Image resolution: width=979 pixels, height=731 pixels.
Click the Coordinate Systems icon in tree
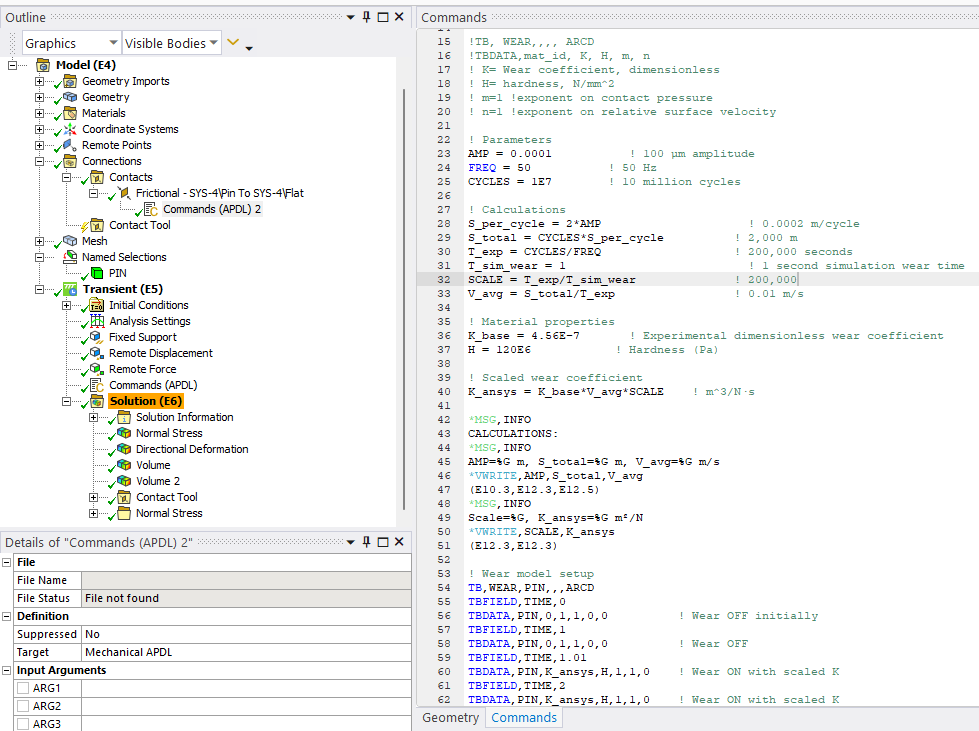point(70,129)
